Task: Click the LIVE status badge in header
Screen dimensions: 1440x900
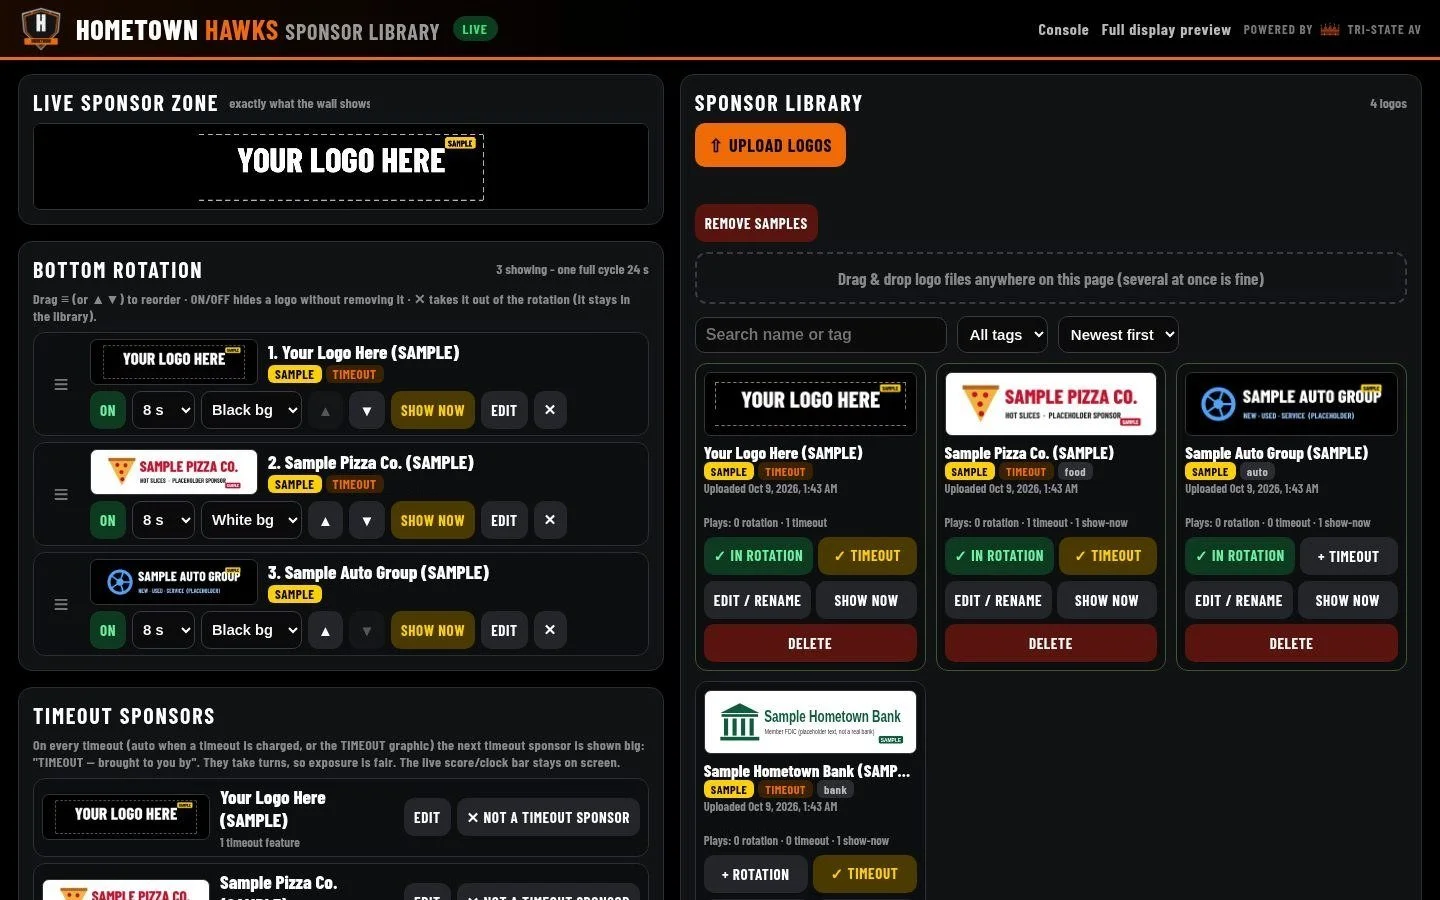Action: click(475, 29)
